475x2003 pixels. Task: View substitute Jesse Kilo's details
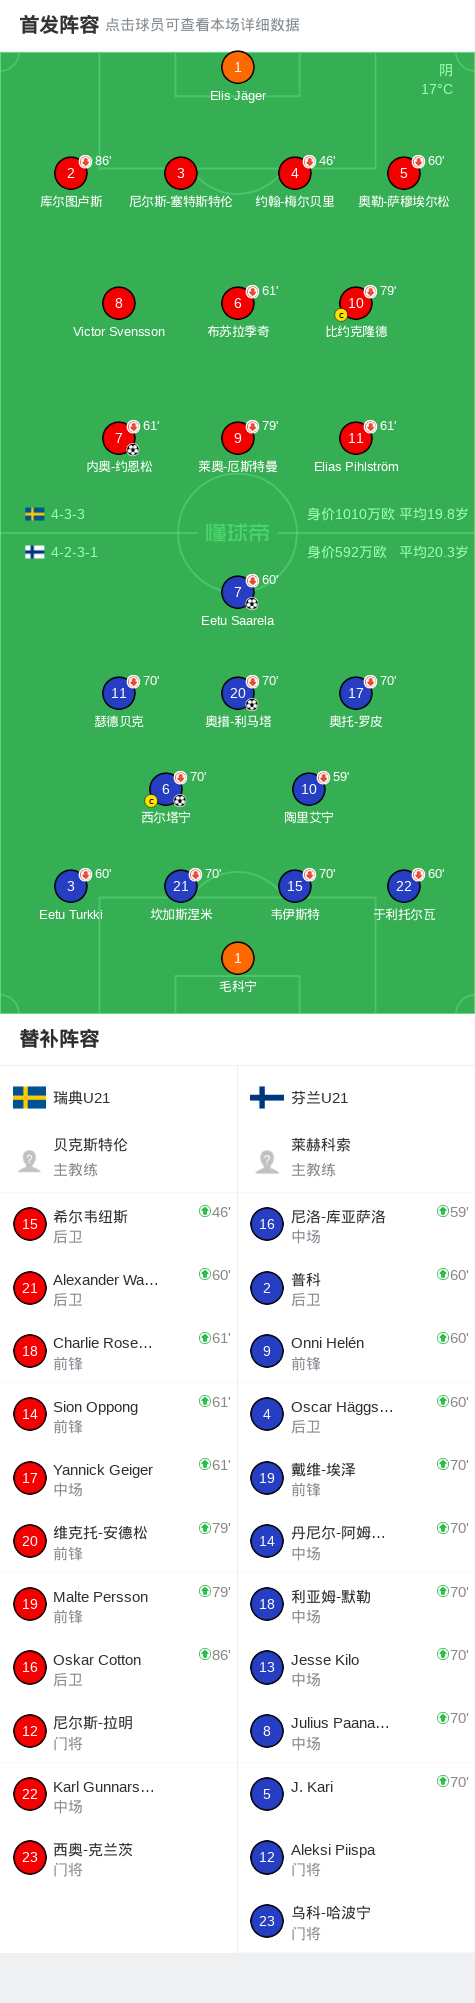click(x=356, y=1668)
